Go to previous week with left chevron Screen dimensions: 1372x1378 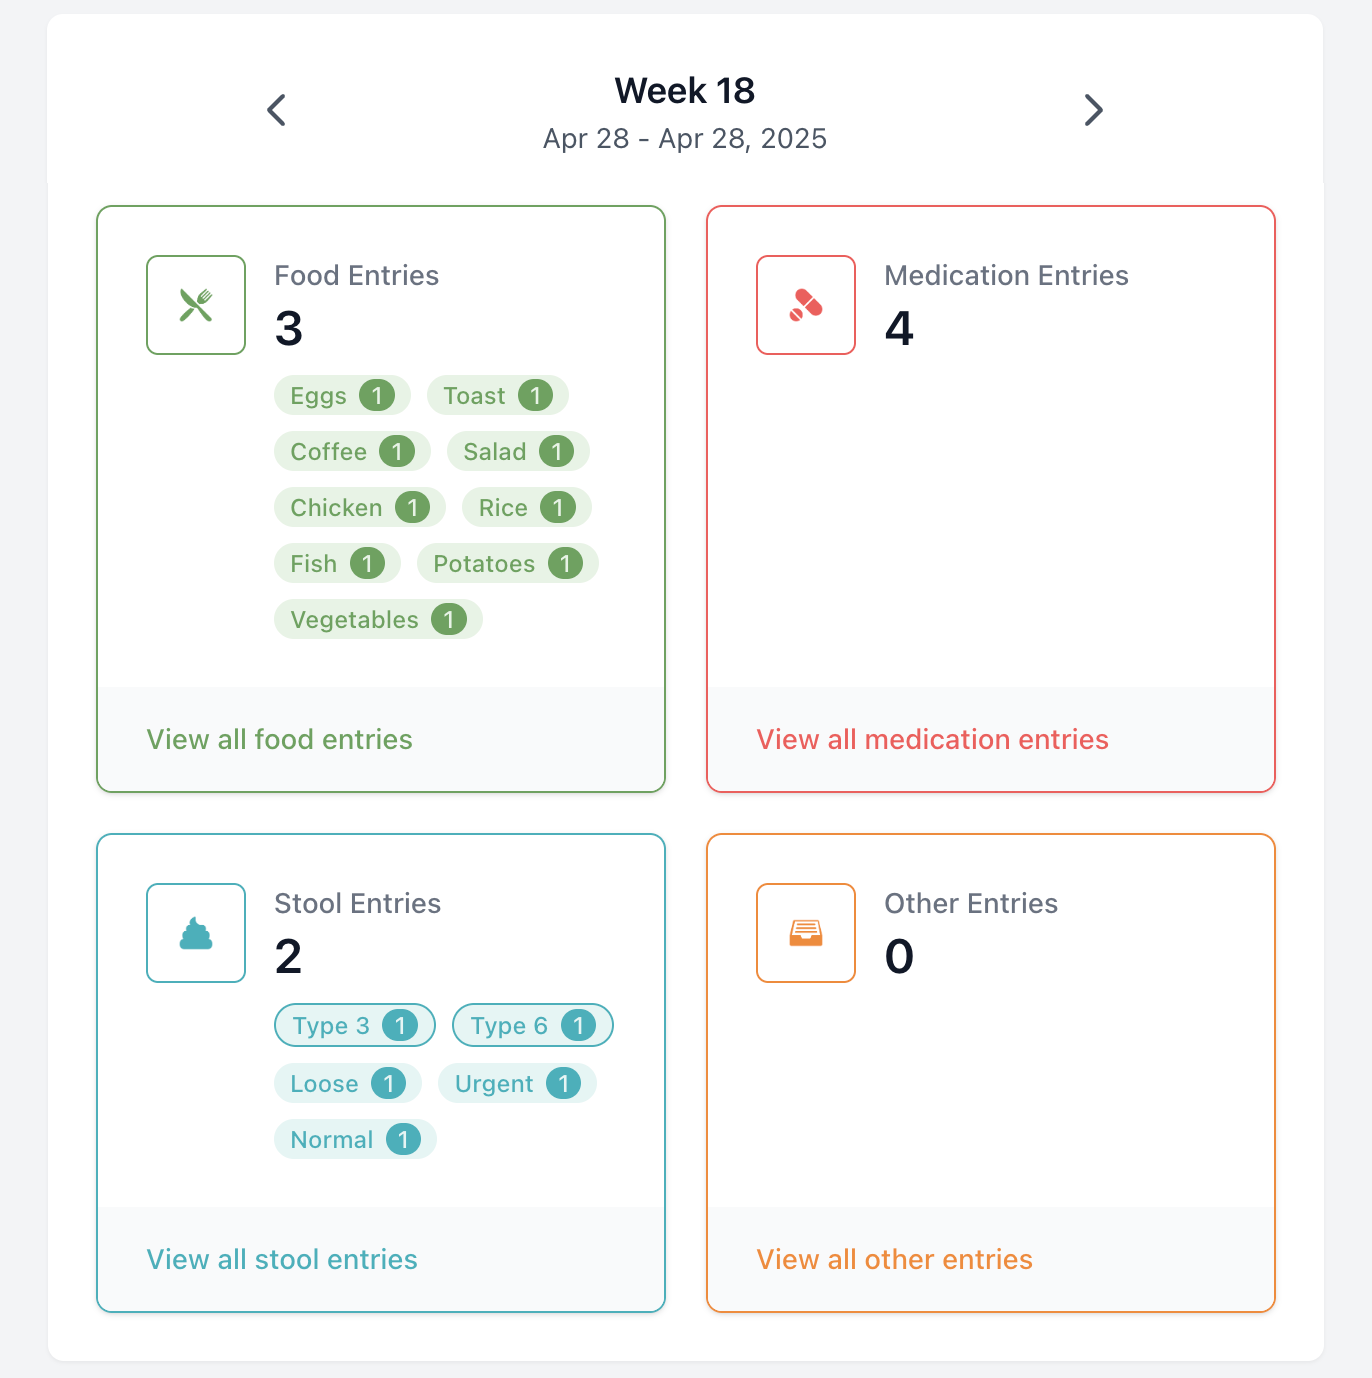click(x=277, y=110)
